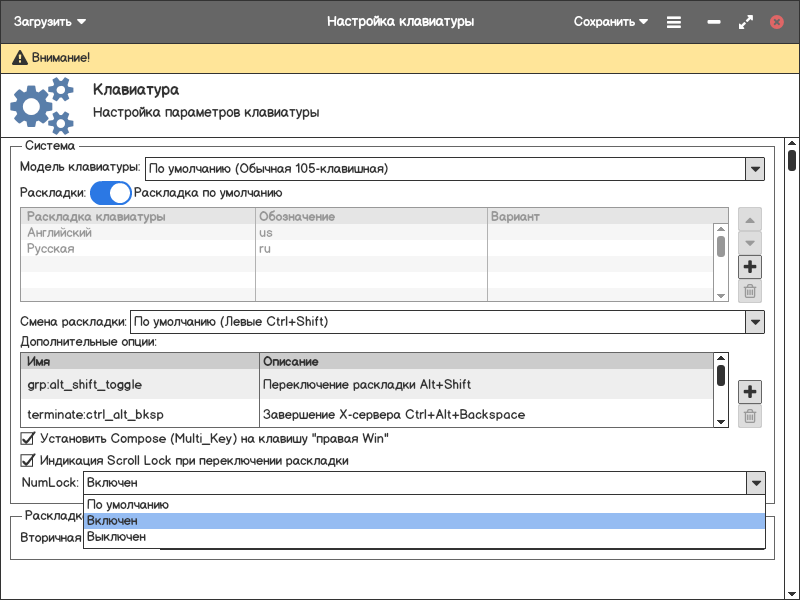
Task: Click the delete layout trash icon
Action: coord(750,292)
